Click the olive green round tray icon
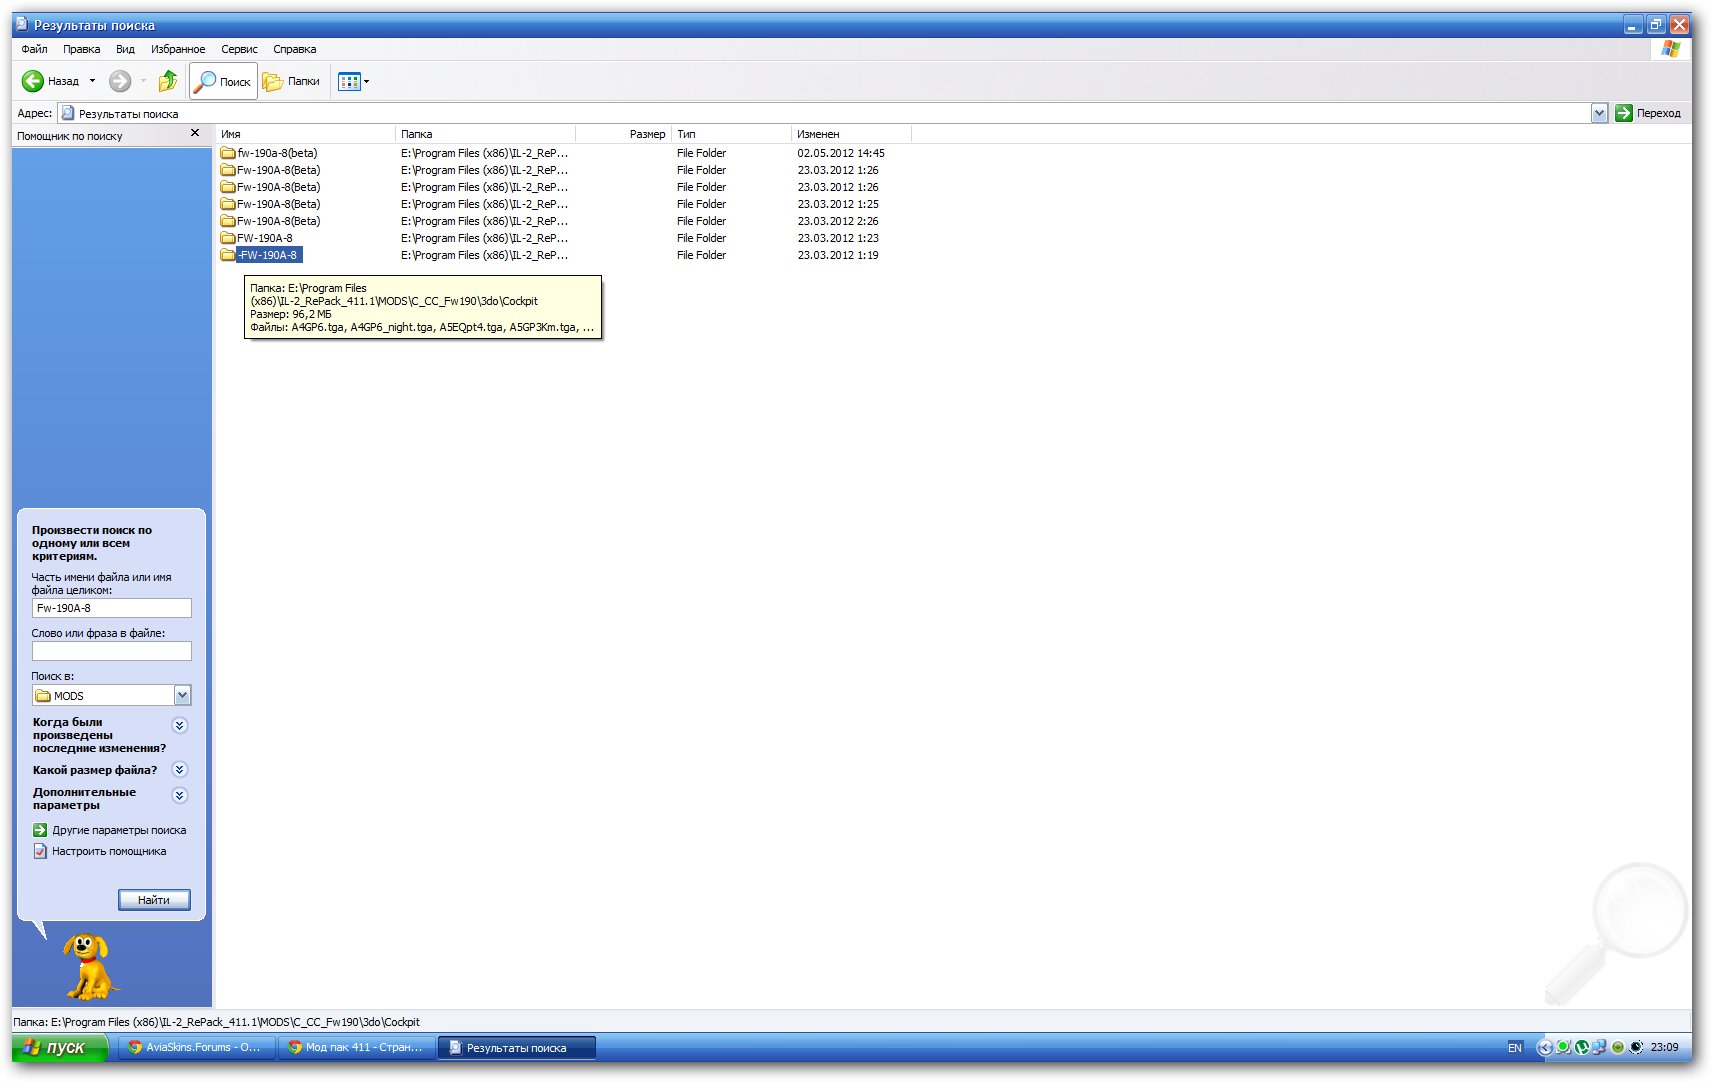 click(x=1618, y=1047)
